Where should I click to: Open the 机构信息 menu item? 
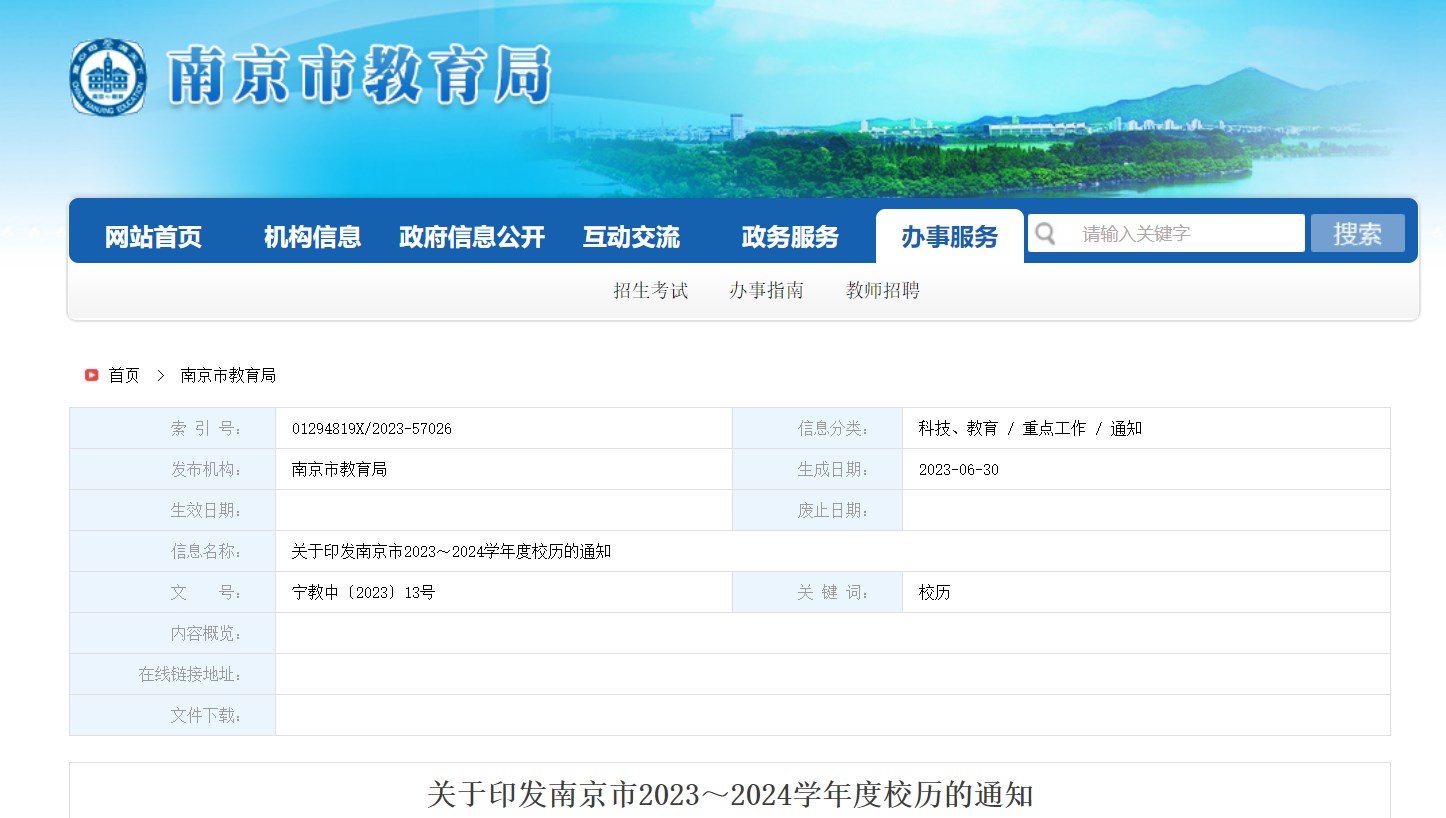[x=312, y=237]
